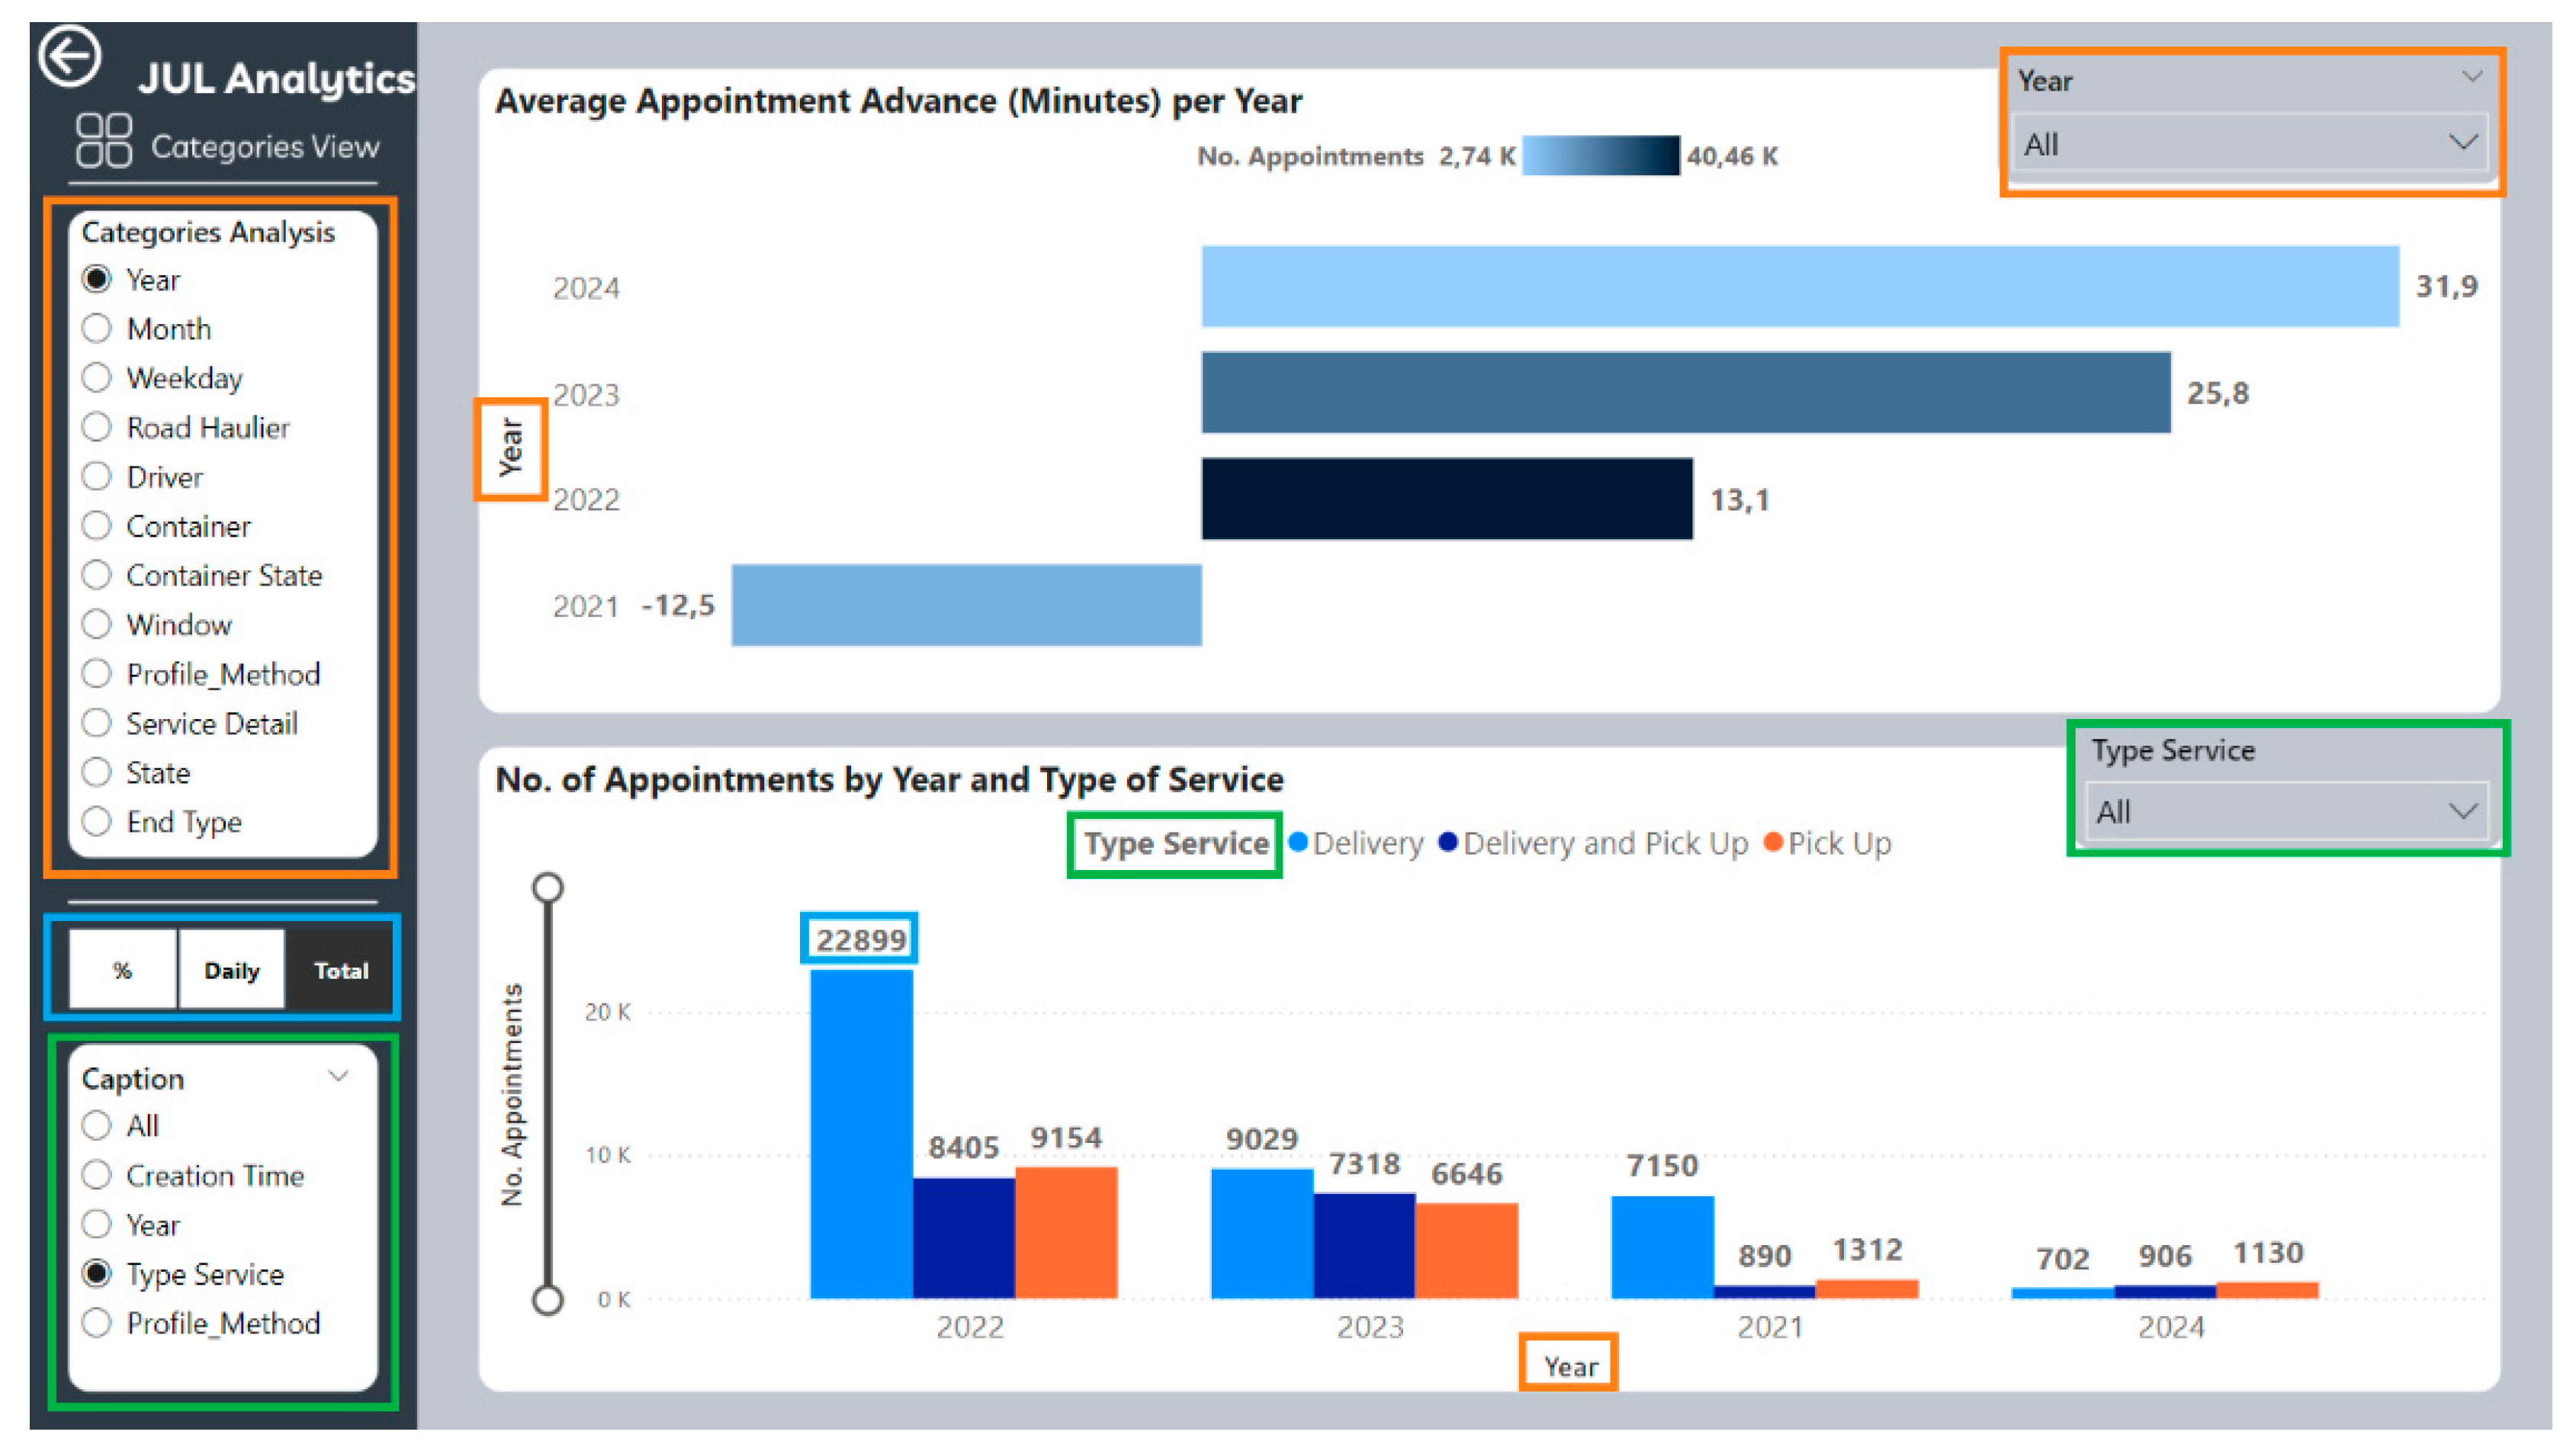Screen dimensions: 2576x1451
Task: Click the Total view button
Action: coord(341,970)
